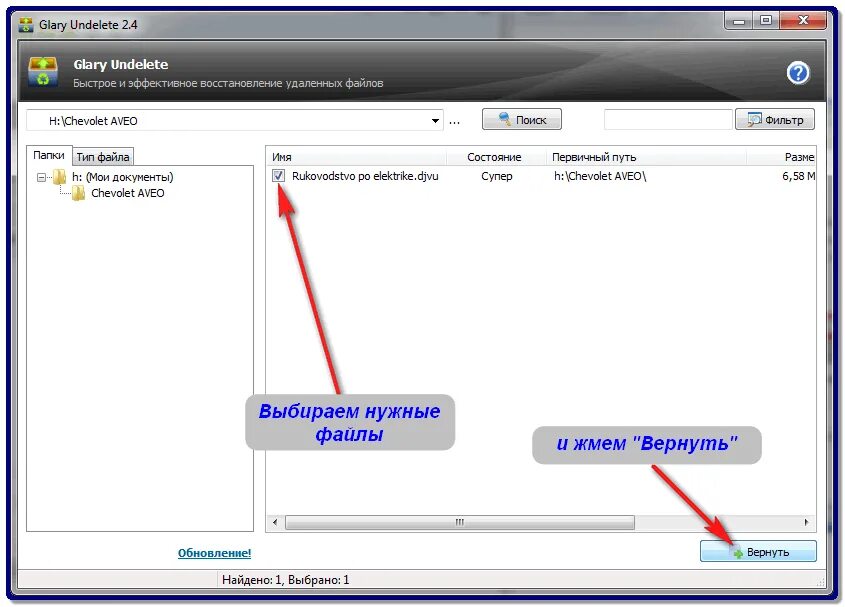Collapse the h: (Мои документы) tree node

click(x=41, y=177)
